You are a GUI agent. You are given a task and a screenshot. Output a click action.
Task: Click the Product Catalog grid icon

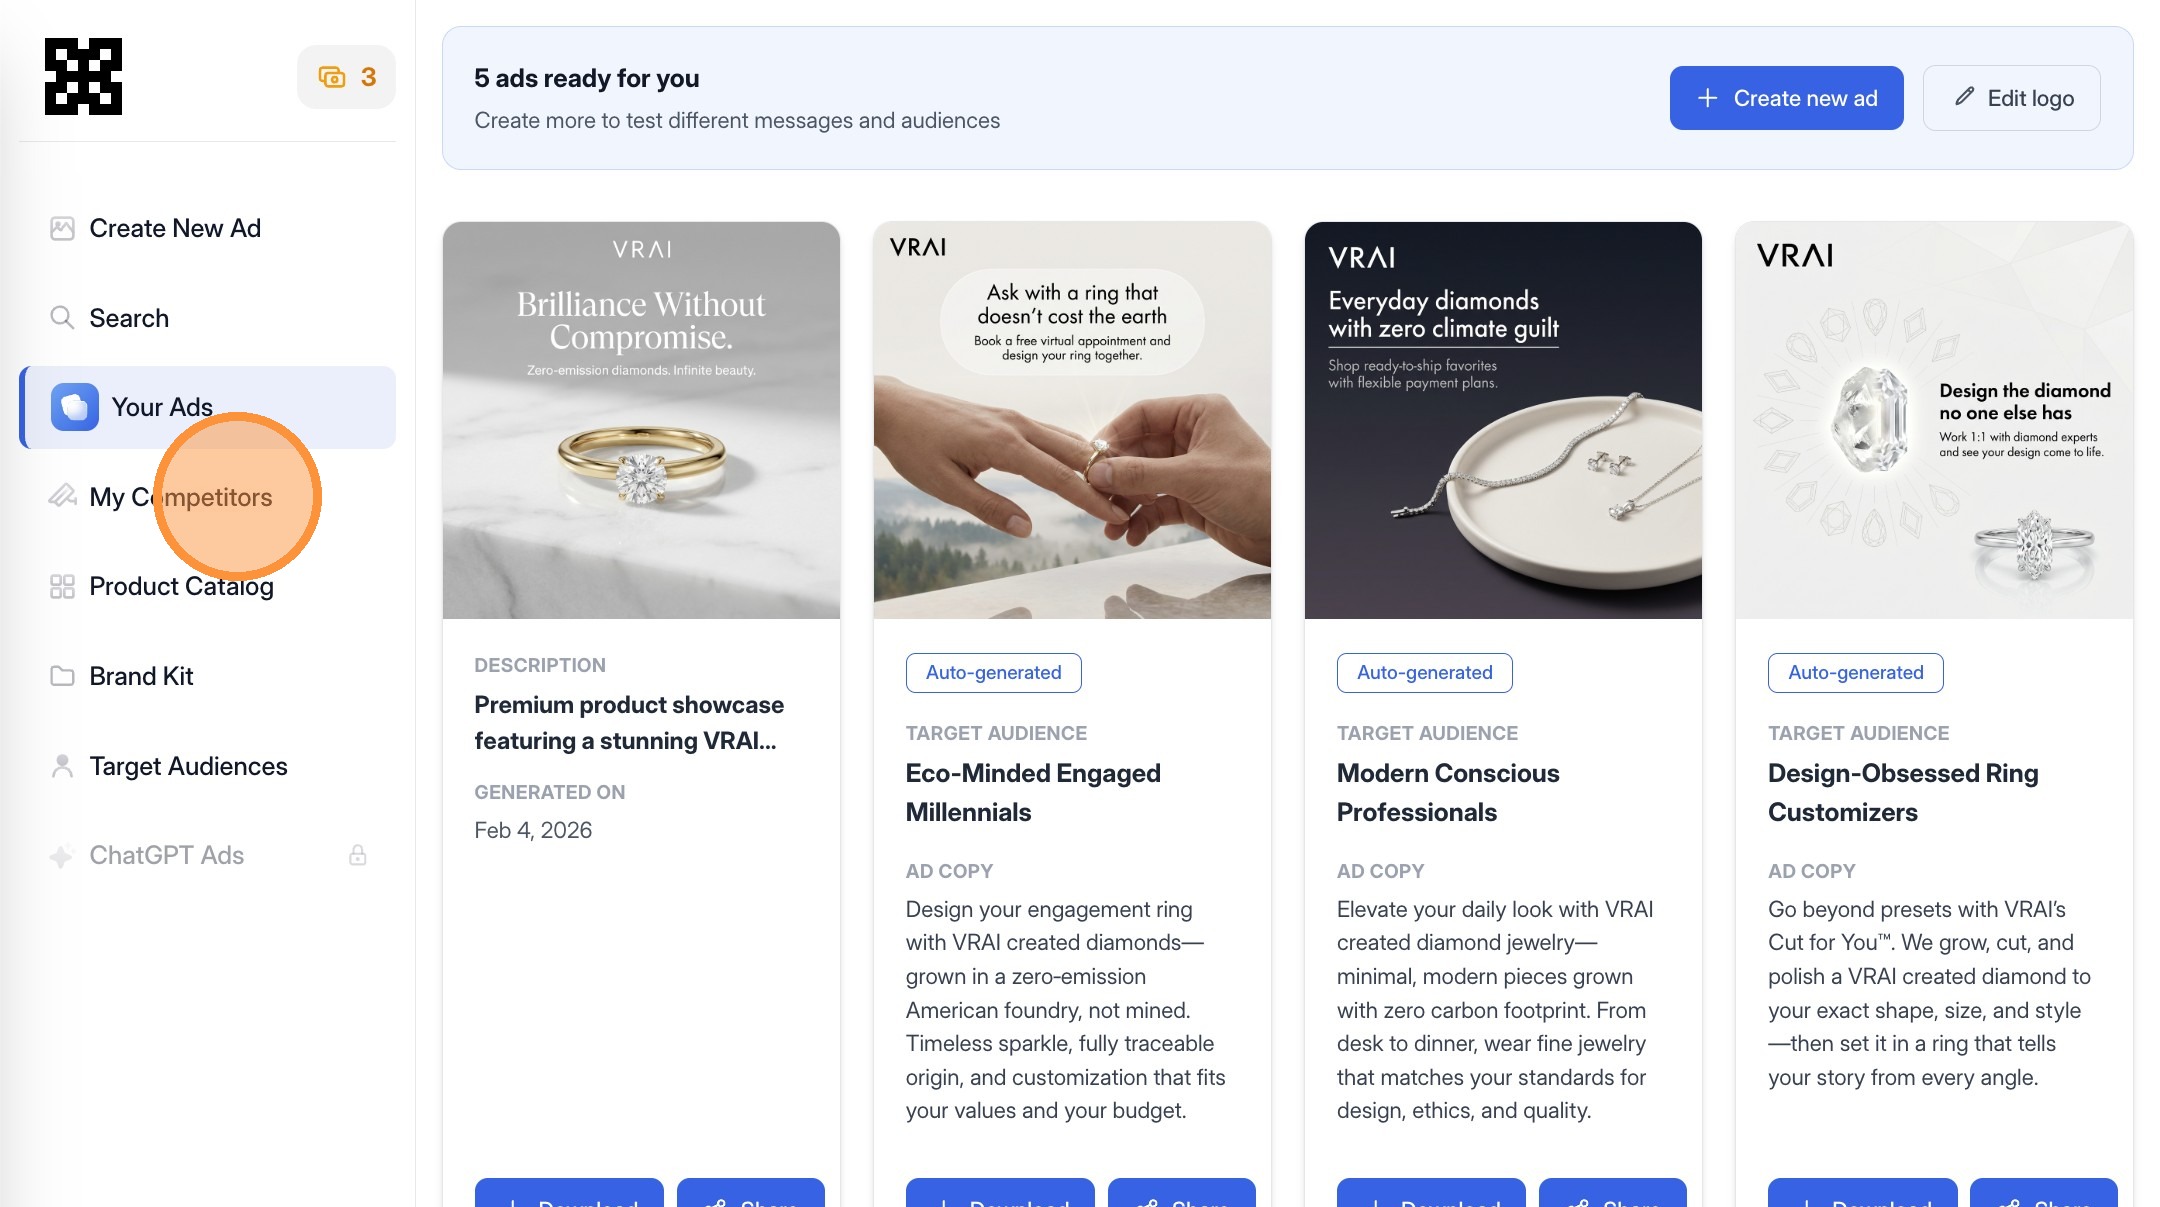pyautogui.click(x=62, y=587)
